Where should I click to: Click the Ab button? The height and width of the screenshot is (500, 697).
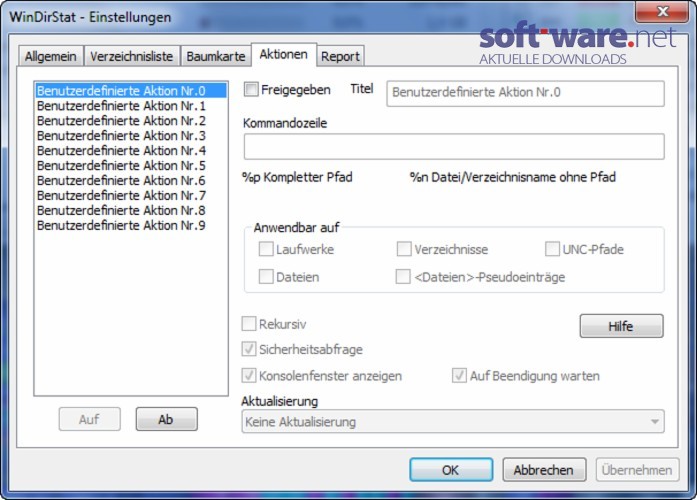[x=167, y=419]
